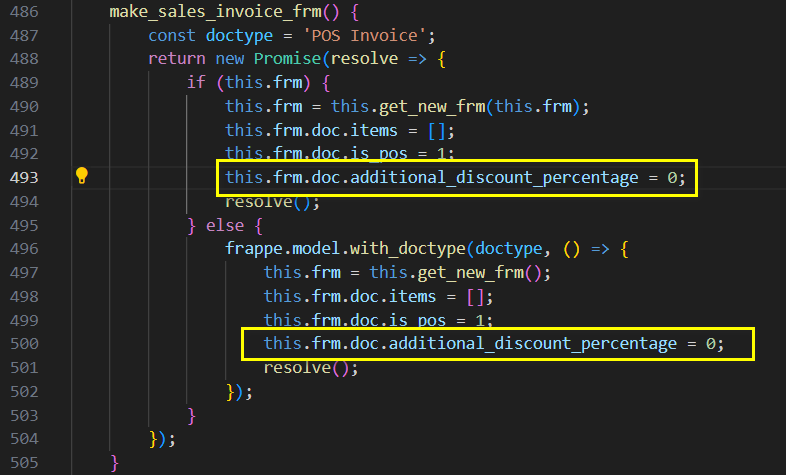Click the lightbulb code action icon

tap(82, 176)
